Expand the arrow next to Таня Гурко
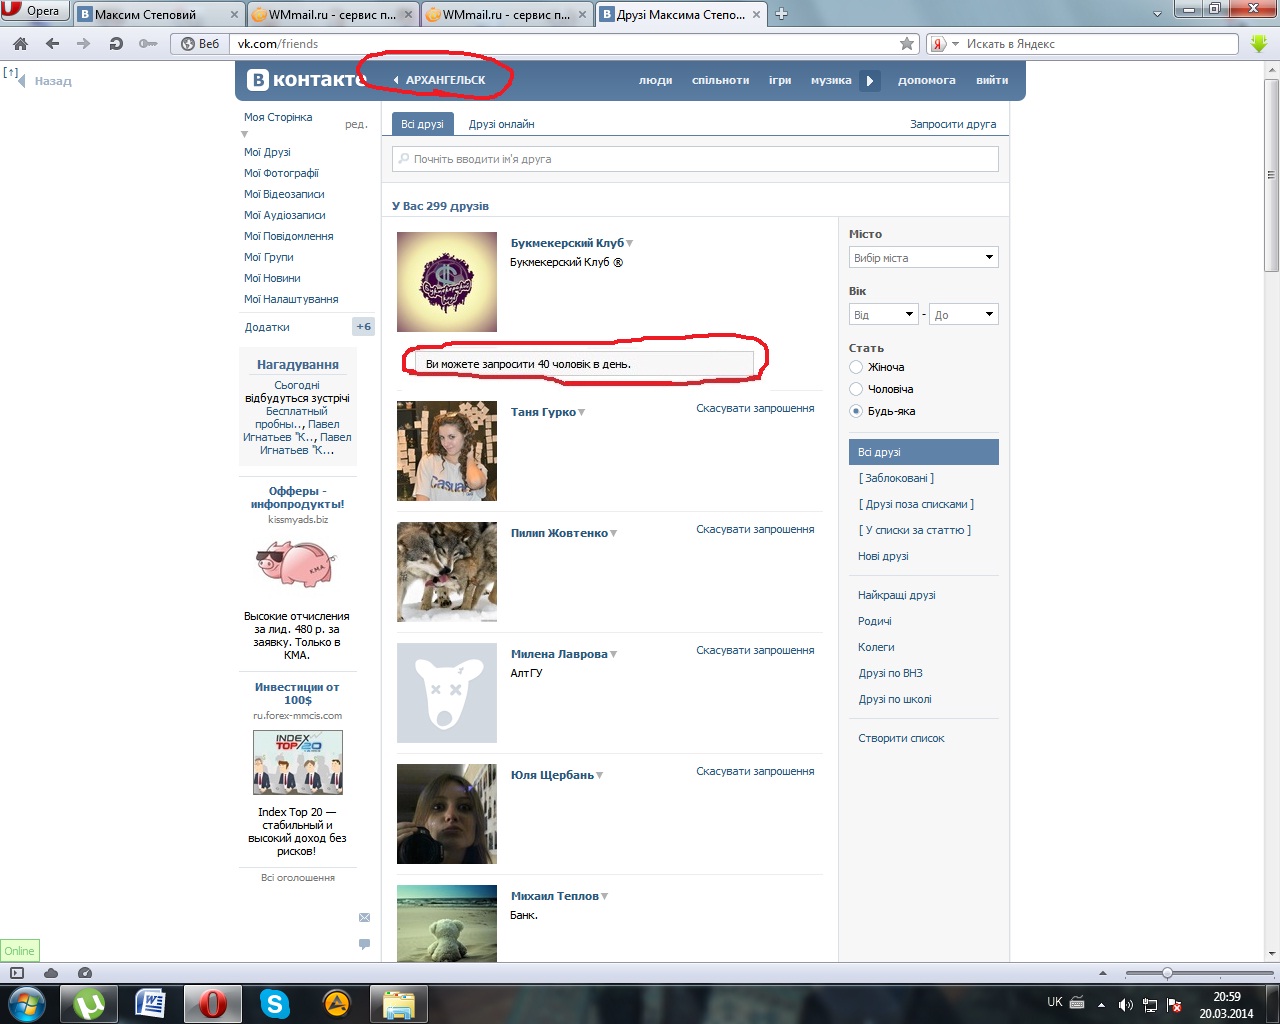Screen dimensions: 1280x1024 pos(582,413)
